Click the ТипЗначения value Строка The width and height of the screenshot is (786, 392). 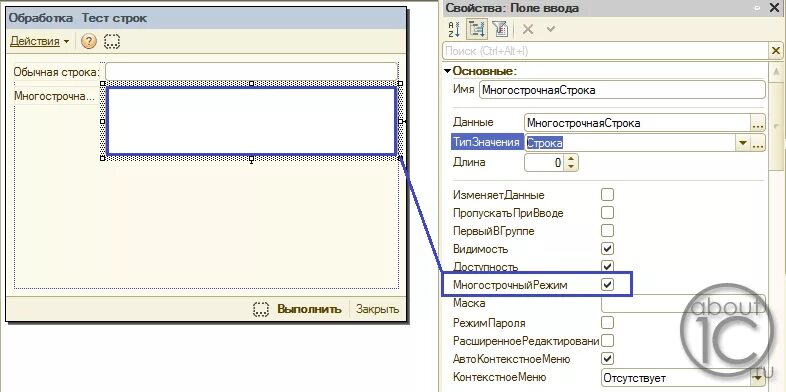[x=545, y=143]
